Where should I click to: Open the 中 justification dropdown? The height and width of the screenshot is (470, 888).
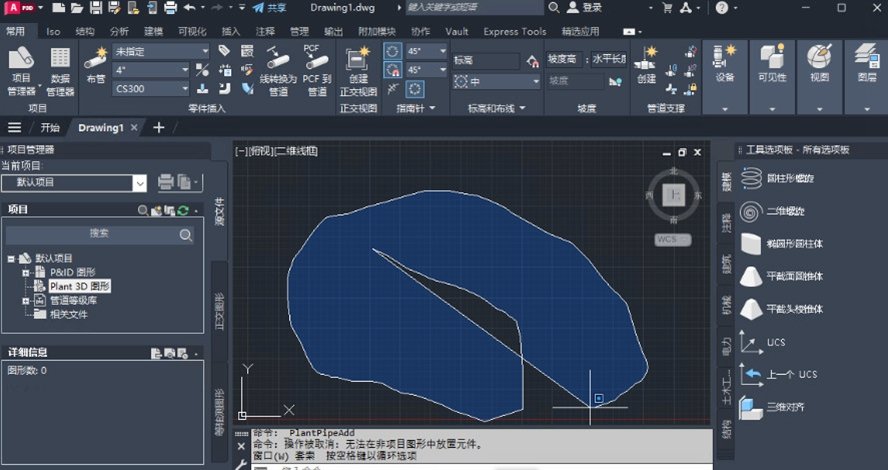pyautogui.click(x=497, y=82)
